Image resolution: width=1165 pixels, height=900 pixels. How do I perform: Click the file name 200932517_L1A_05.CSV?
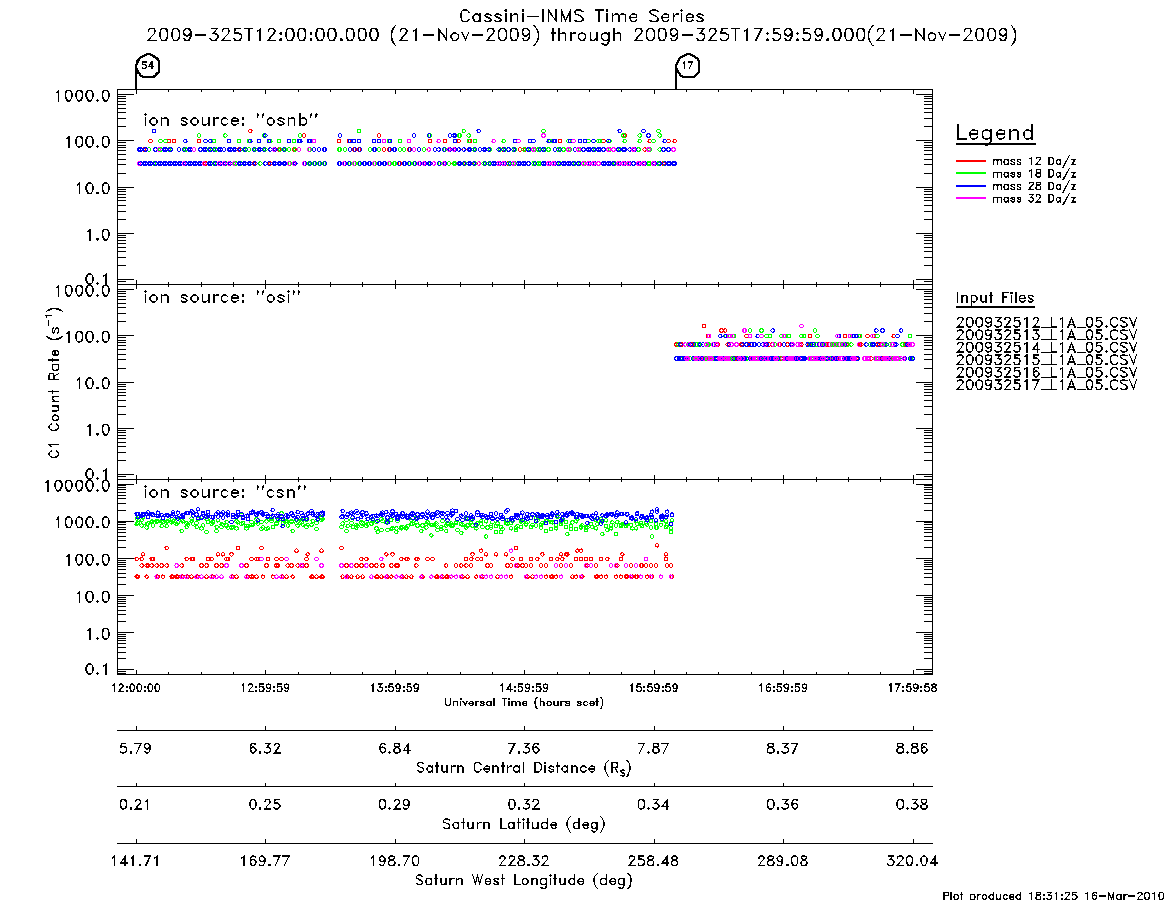coord(1046,385)
